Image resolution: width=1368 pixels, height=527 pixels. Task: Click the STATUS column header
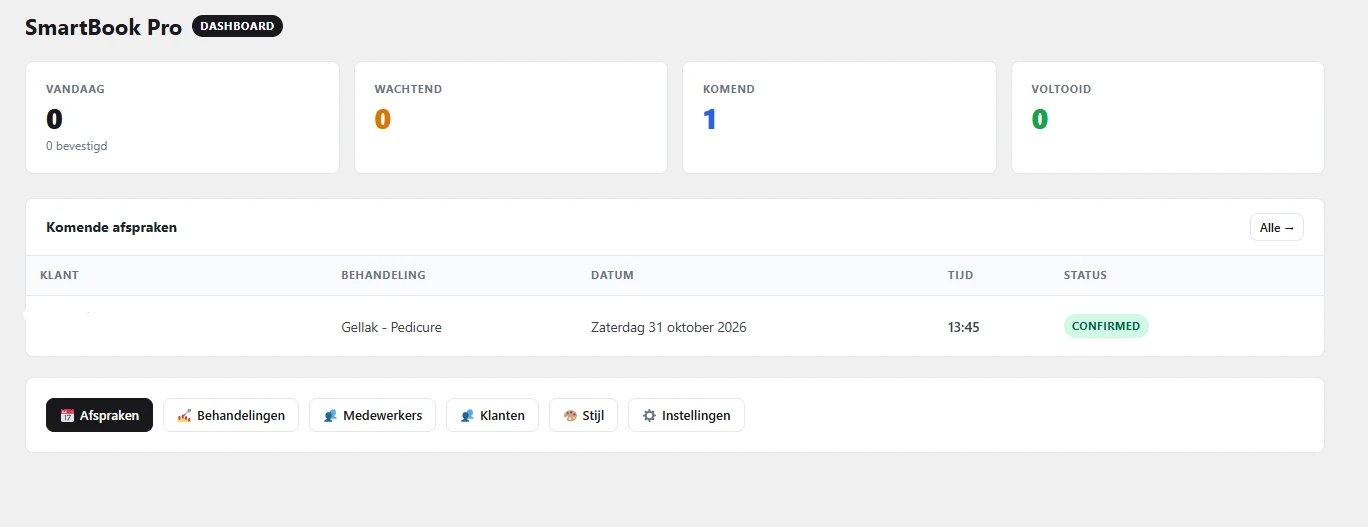(x=1085, y=275)
